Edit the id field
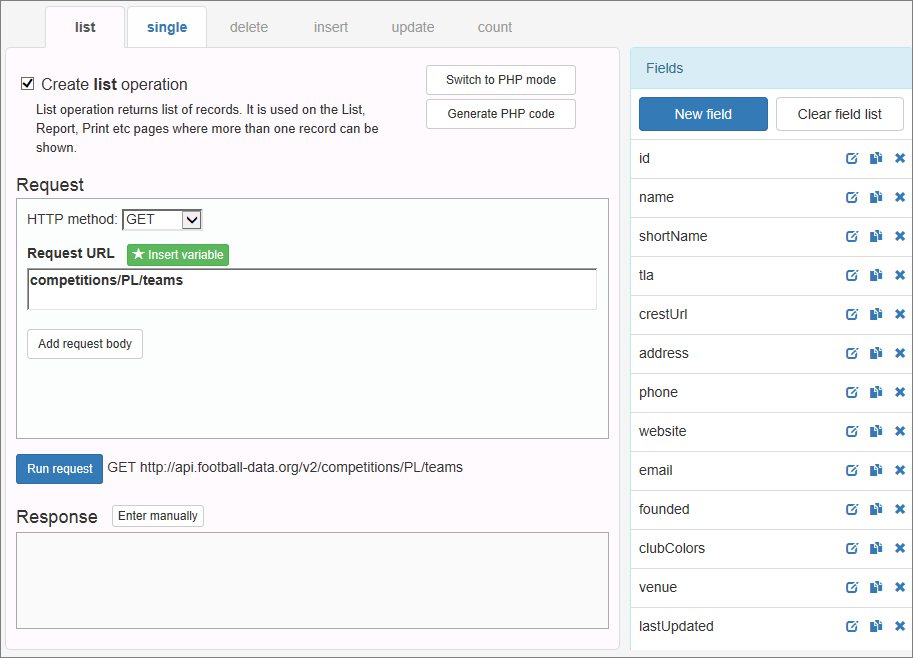Screen dimensions: 913x658 [x=852, y=158]
